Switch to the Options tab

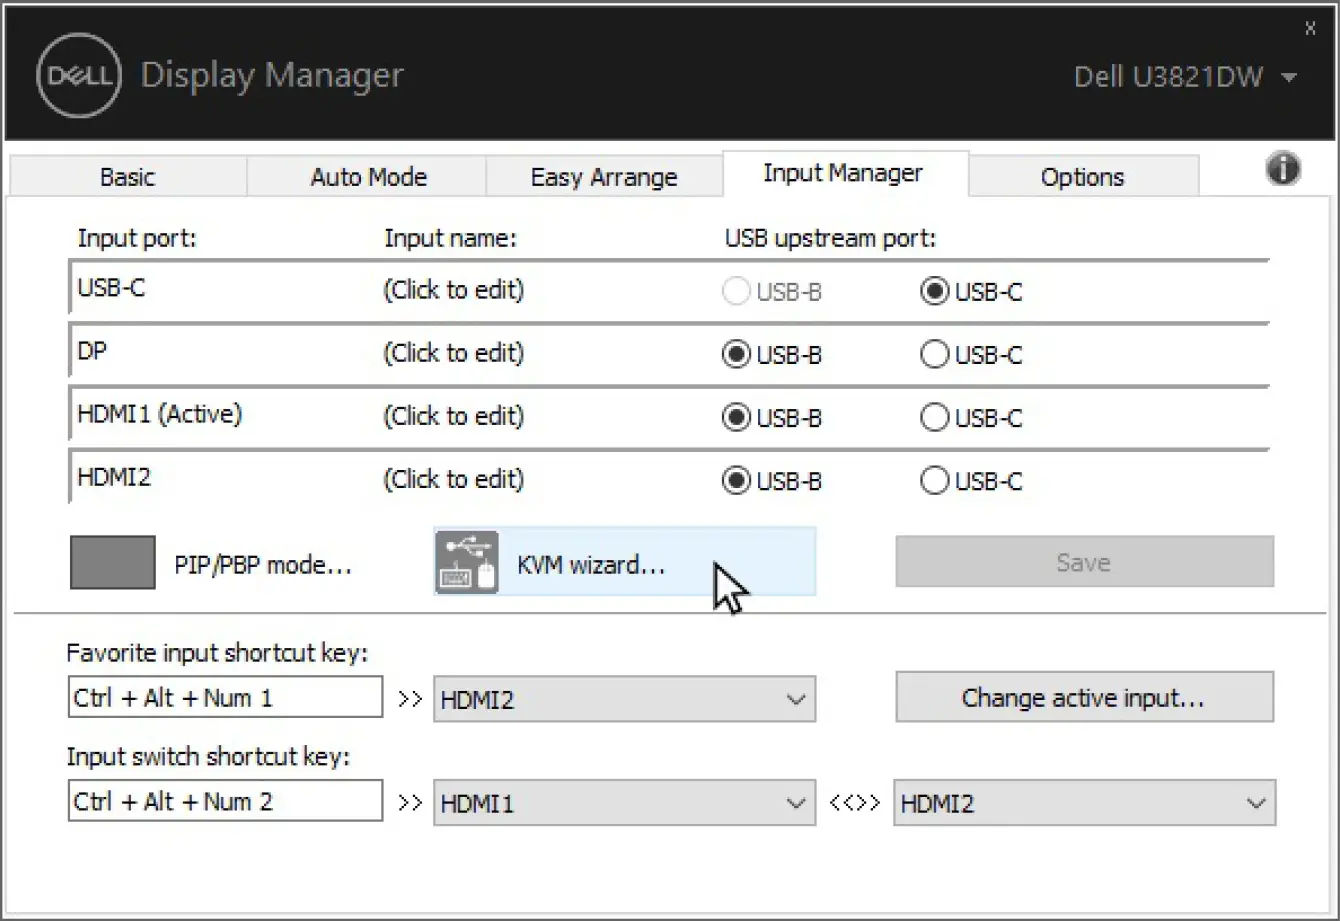pyautogui.click(x=1083, y=176)
